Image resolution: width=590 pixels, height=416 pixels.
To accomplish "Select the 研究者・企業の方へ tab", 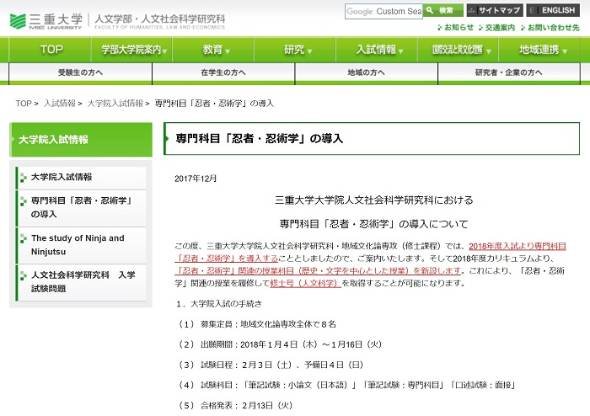I will 509,73.
